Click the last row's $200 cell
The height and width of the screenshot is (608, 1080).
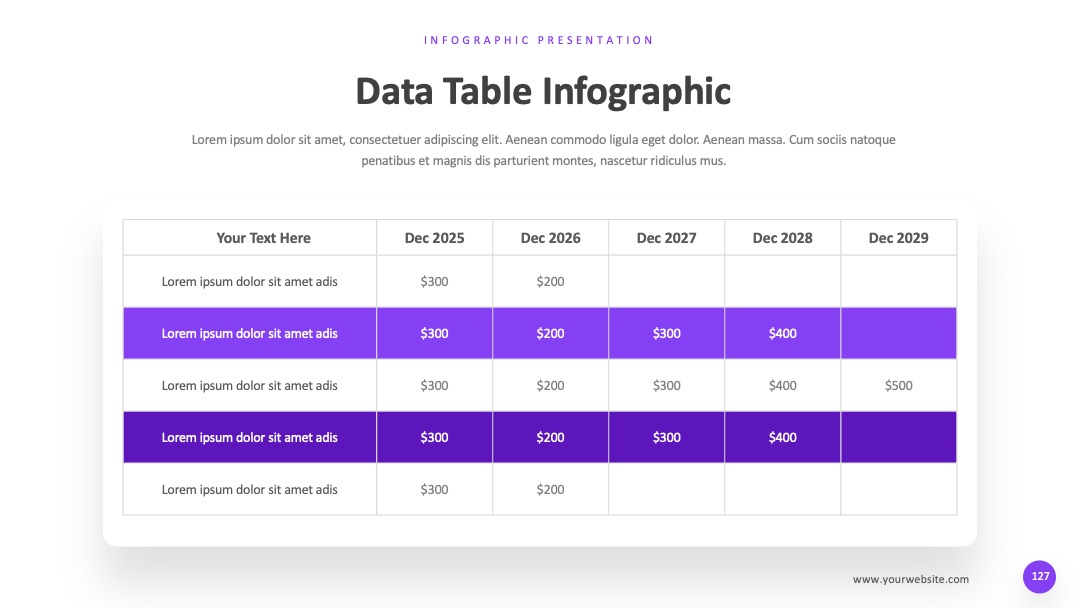coord(550,490)
